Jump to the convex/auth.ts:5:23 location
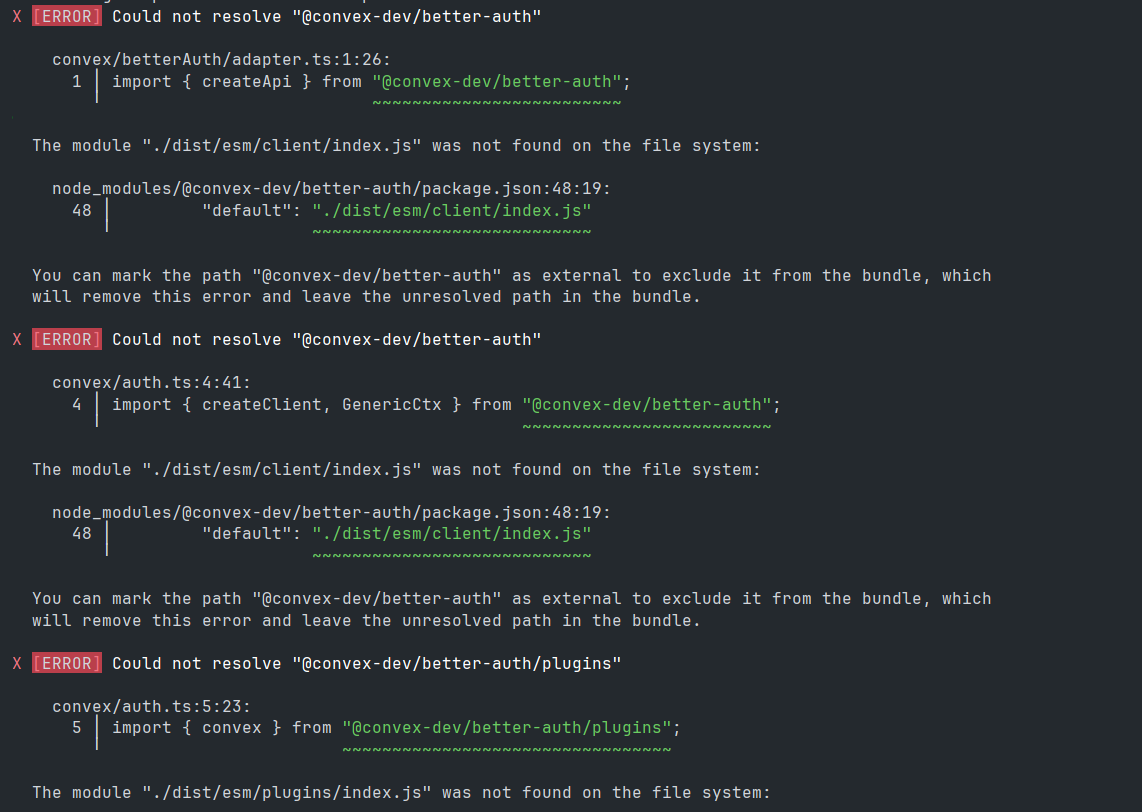 coord(151,706)
